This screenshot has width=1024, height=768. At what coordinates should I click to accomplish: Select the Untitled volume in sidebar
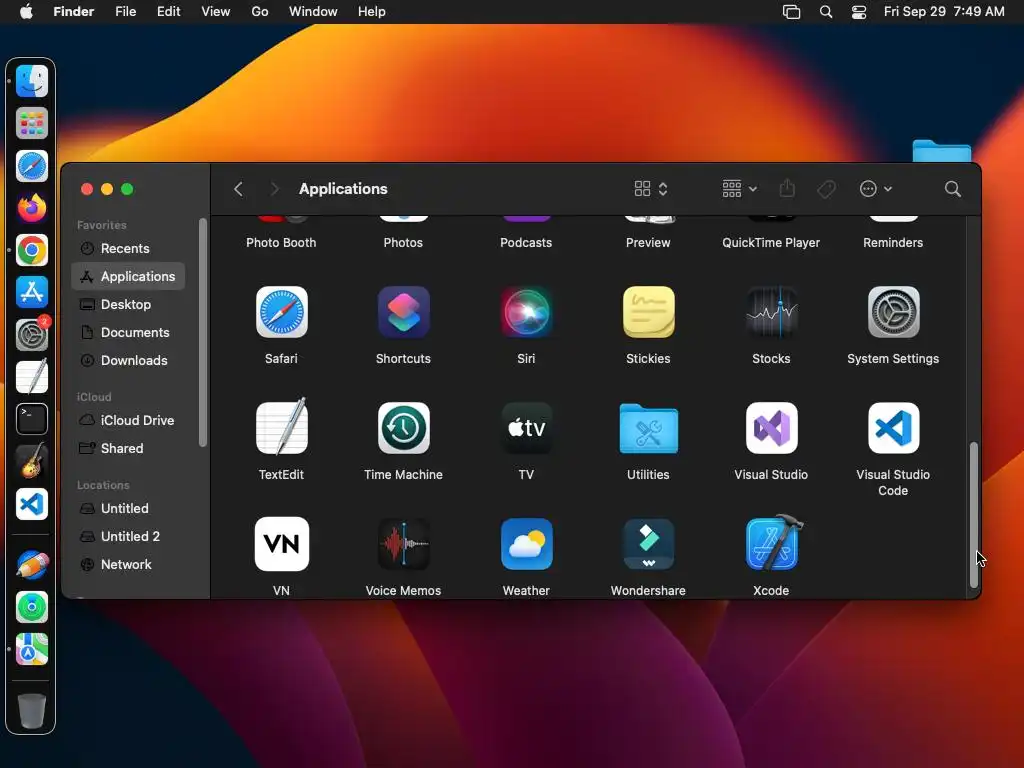[128, 509]
